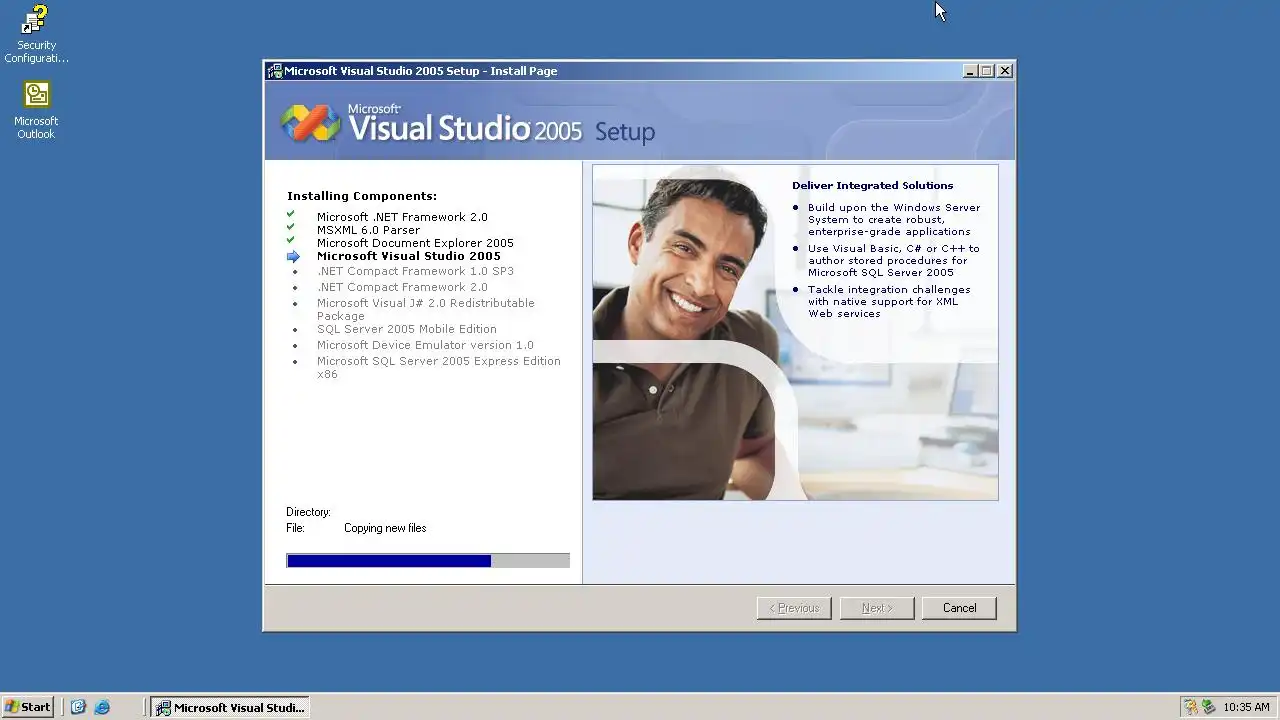Activate Microsoft Visual Studio taskbar button
This screenshot has width=1280, height=720.
point(230,707)
